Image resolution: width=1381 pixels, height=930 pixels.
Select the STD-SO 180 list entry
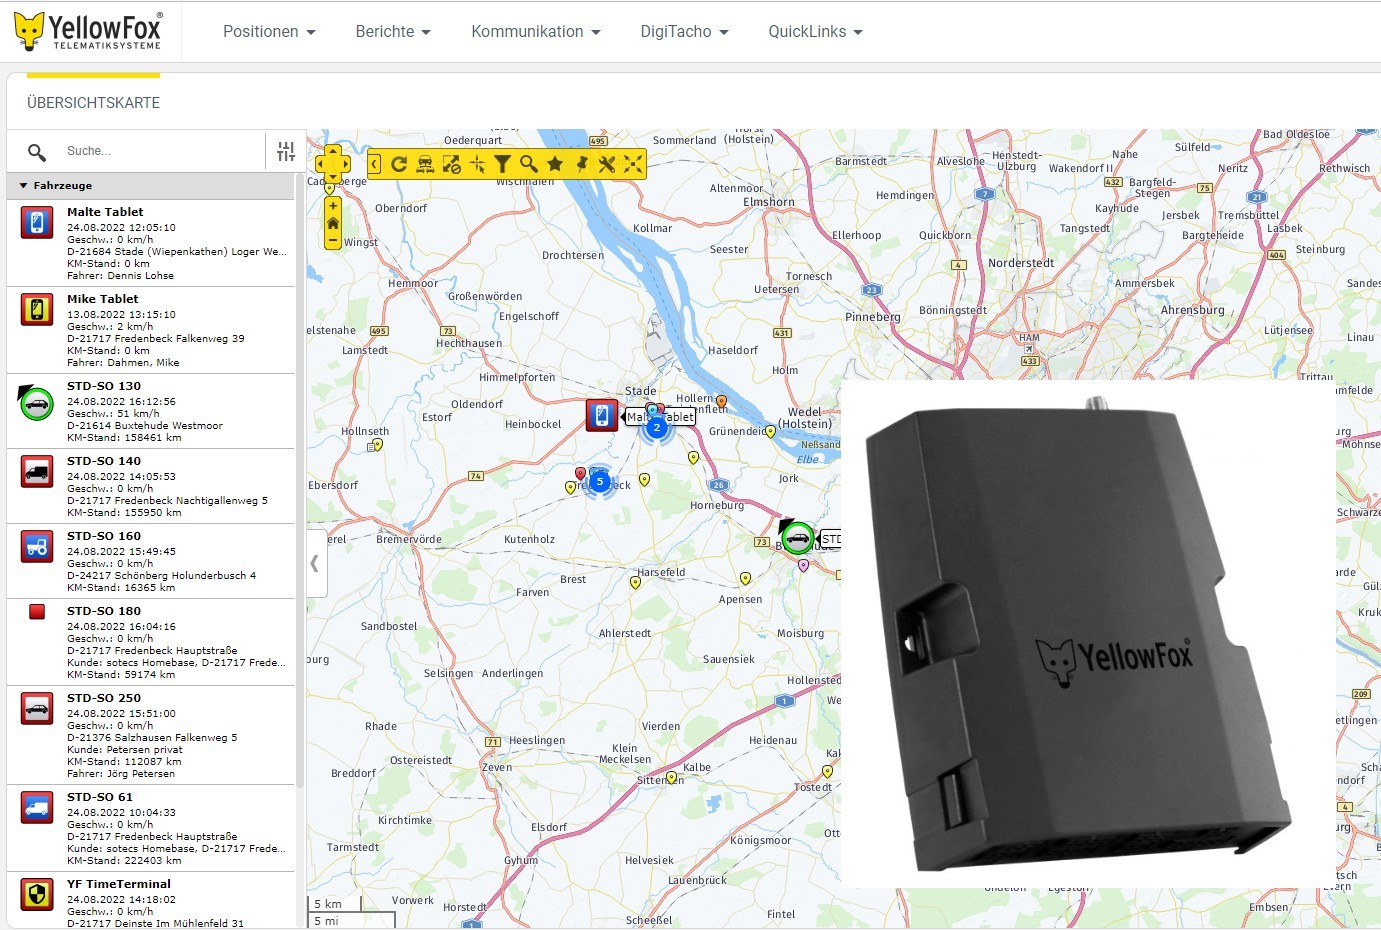(x=151, y=642)
